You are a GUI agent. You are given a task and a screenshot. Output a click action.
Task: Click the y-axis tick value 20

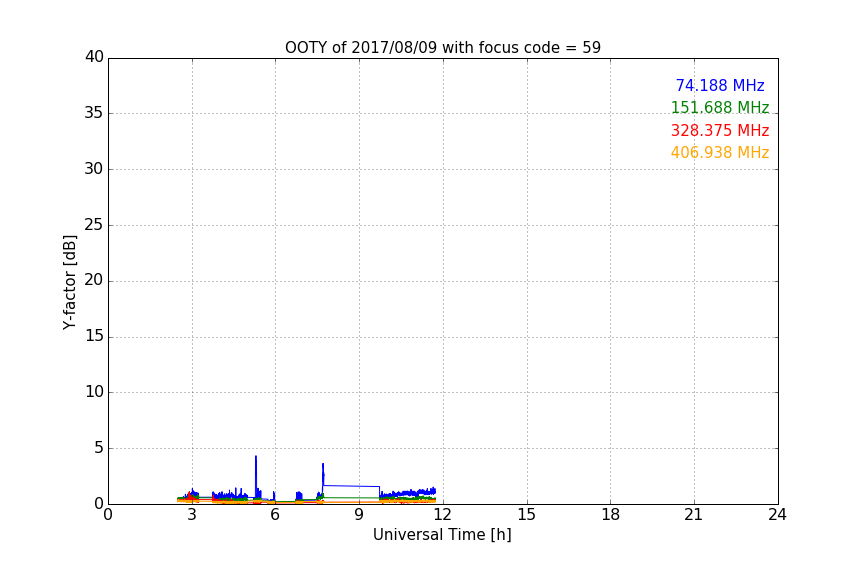pyautogui.click(x=94, y=281)
